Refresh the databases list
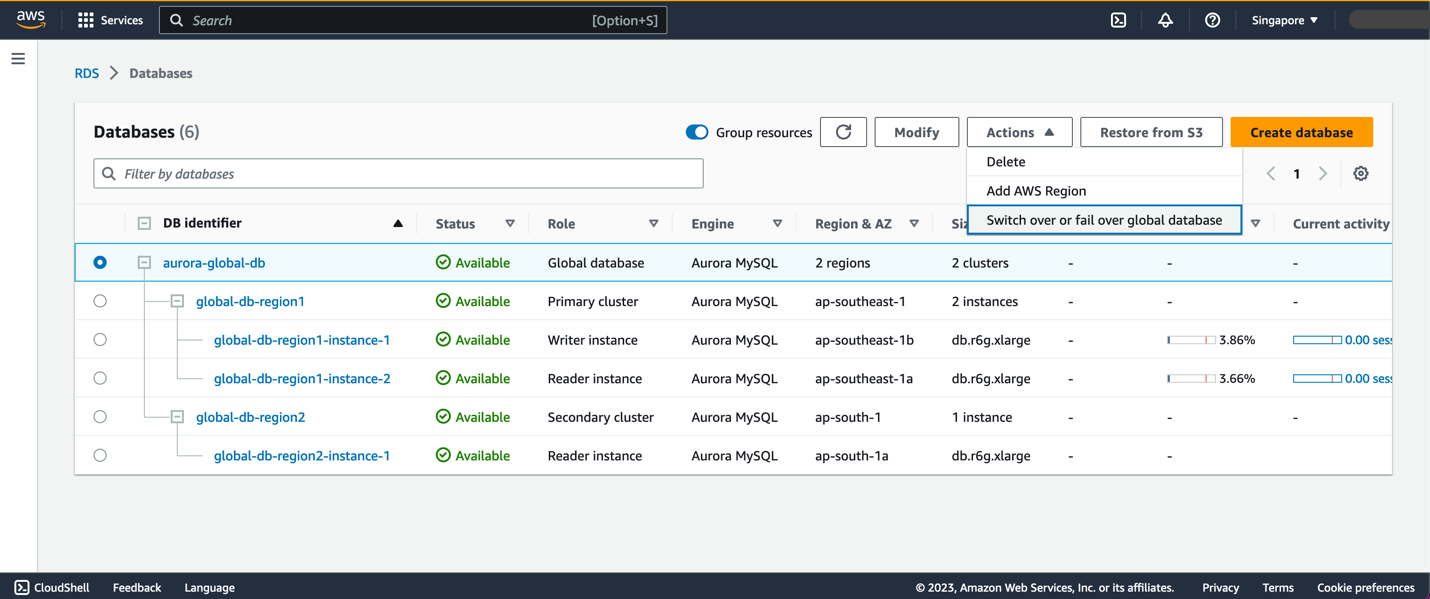 [843, 132]
